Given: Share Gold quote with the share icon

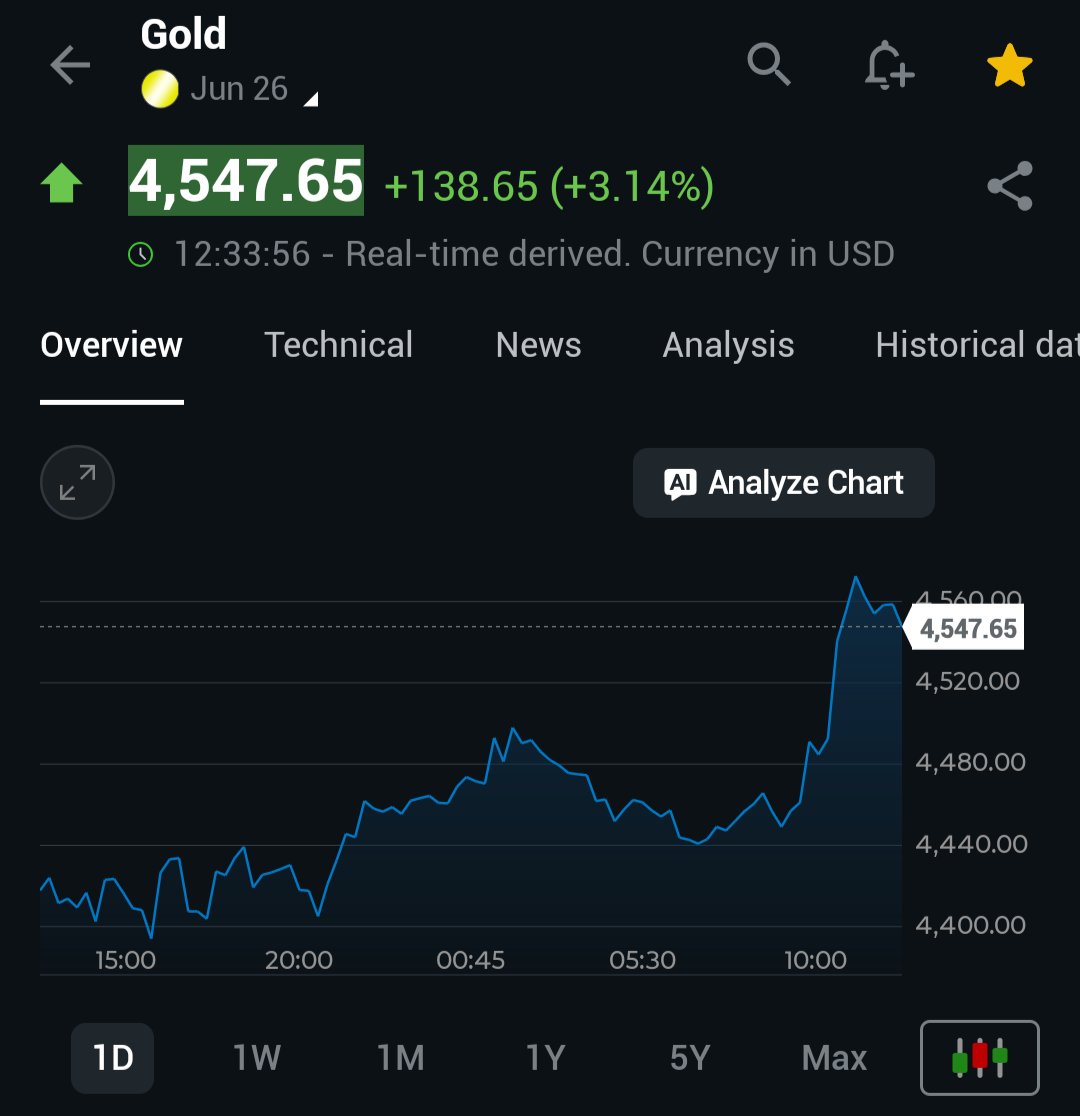Looking at the screenshot, I should [x=1010, y=186].
